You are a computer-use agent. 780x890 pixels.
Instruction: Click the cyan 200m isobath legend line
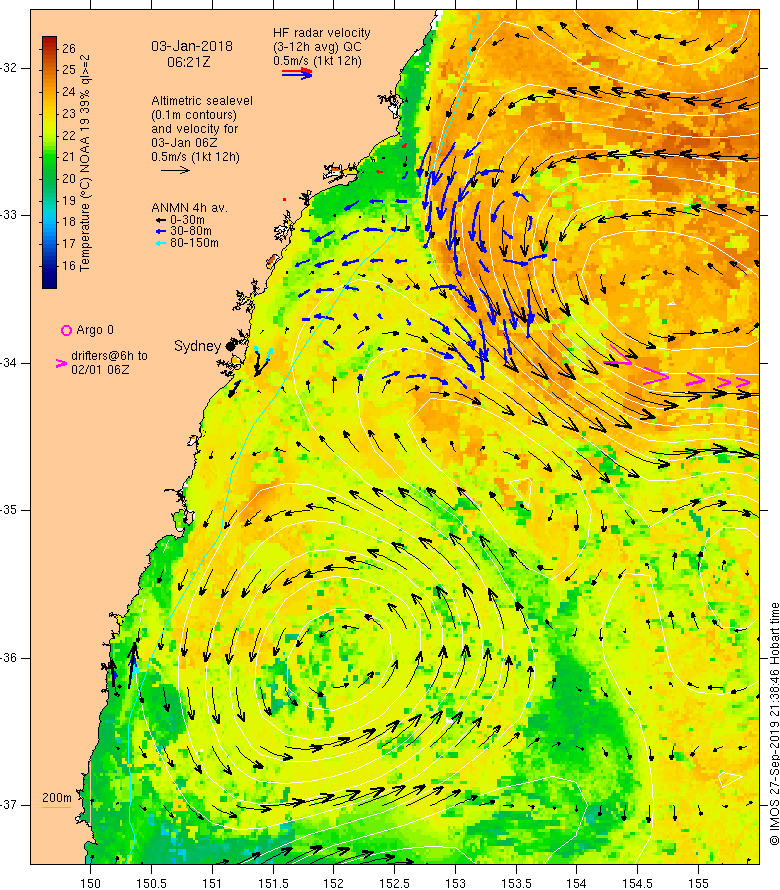57,807
